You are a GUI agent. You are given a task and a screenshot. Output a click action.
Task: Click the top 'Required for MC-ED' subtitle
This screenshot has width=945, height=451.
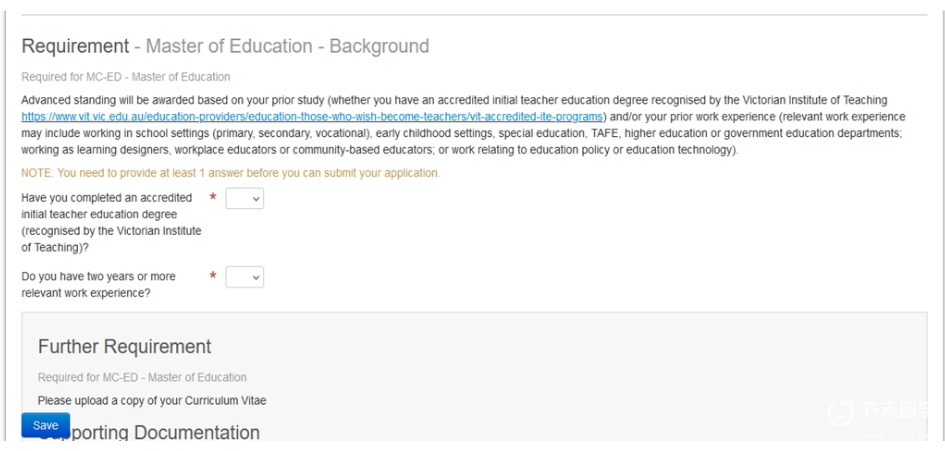coord(125,77)
